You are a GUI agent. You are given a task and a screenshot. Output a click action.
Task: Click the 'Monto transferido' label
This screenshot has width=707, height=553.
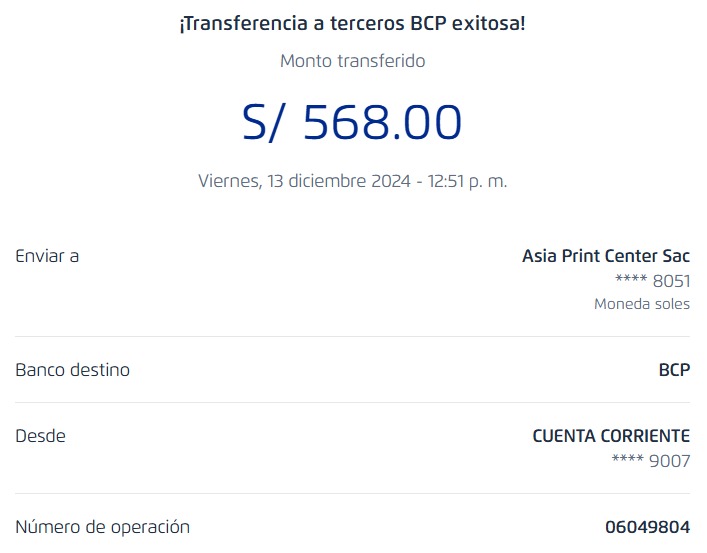(352, 61)
